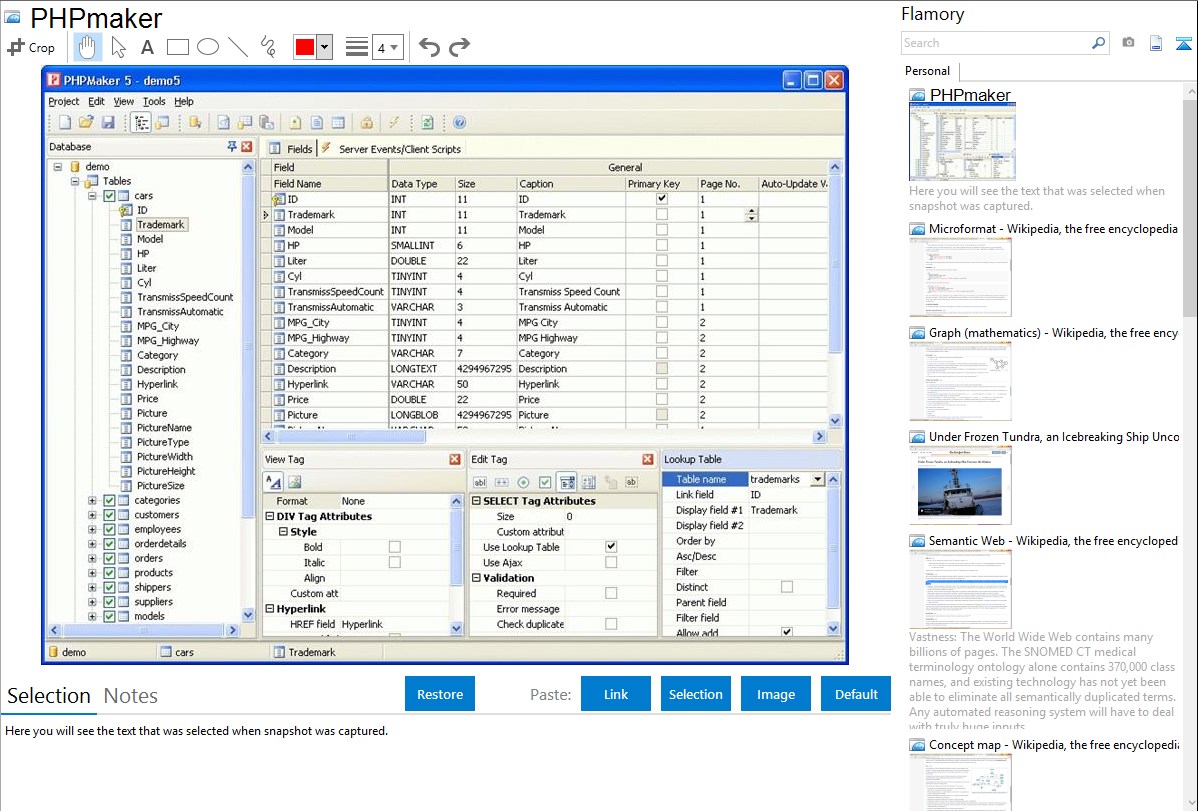This screenshot has height=811, width=1198.
Task: Expand the customers table node
Action: click(x=92, y=515)
